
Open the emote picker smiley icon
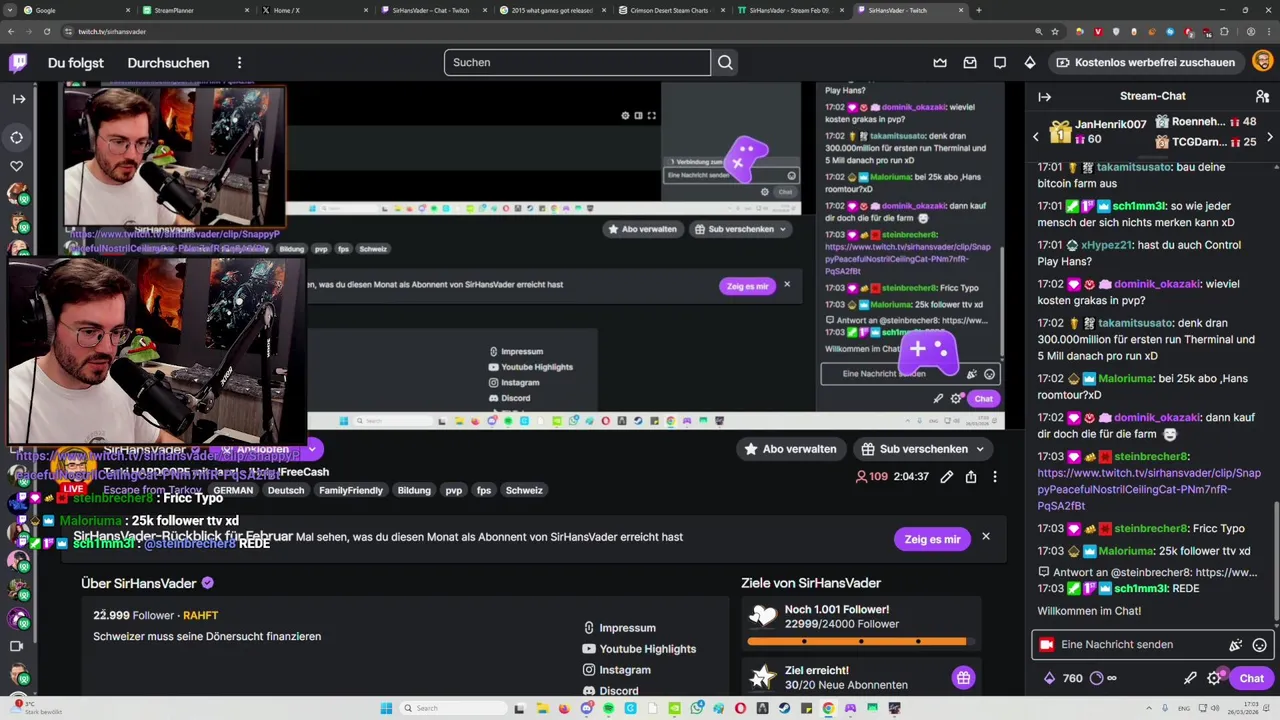pos(1259,645)
